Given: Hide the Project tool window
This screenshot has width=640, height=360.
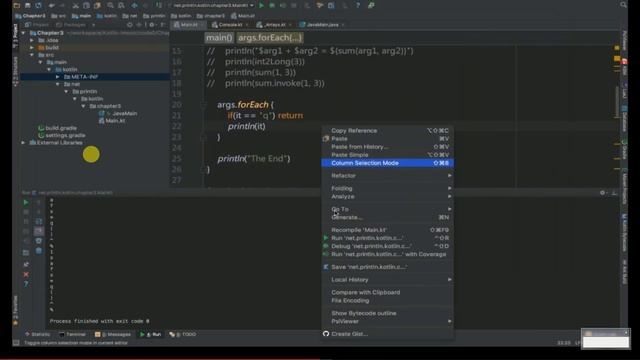Looking at the screenshot, I should point(163,24).
